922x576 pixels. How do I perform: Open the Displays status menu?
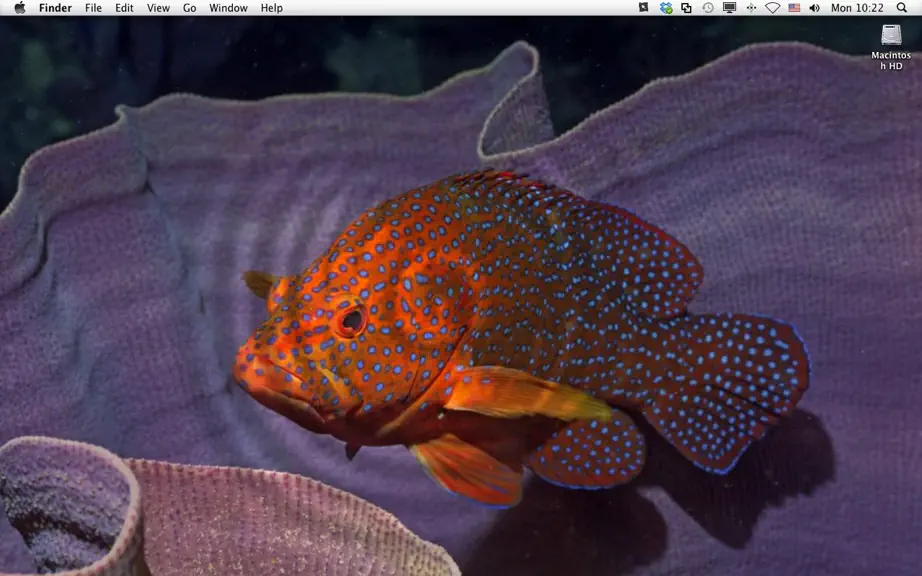pyautogui.click(x=730, y=8)
